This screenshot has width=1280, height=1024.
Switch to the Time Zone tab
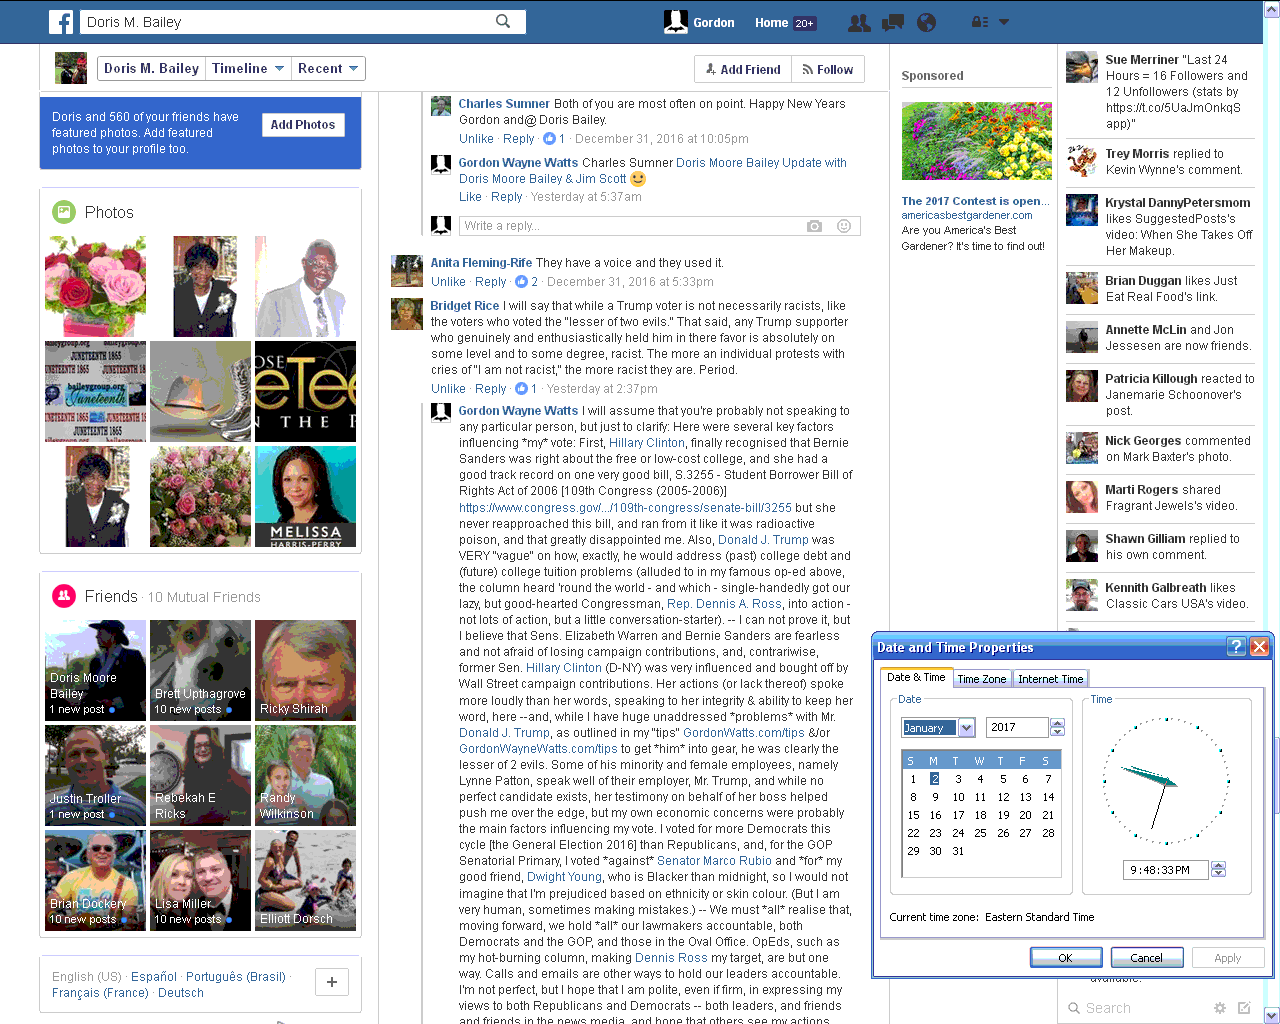[x=981, y=679]
